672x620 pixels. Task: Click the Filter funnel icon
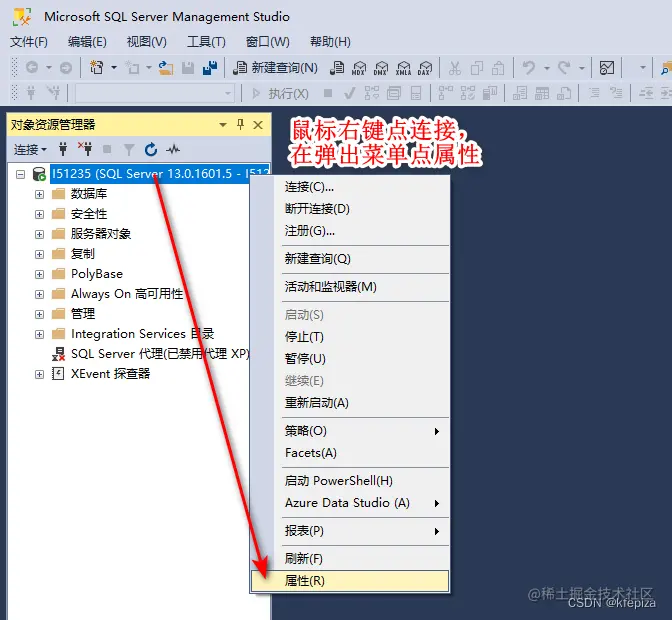(129, 150)
